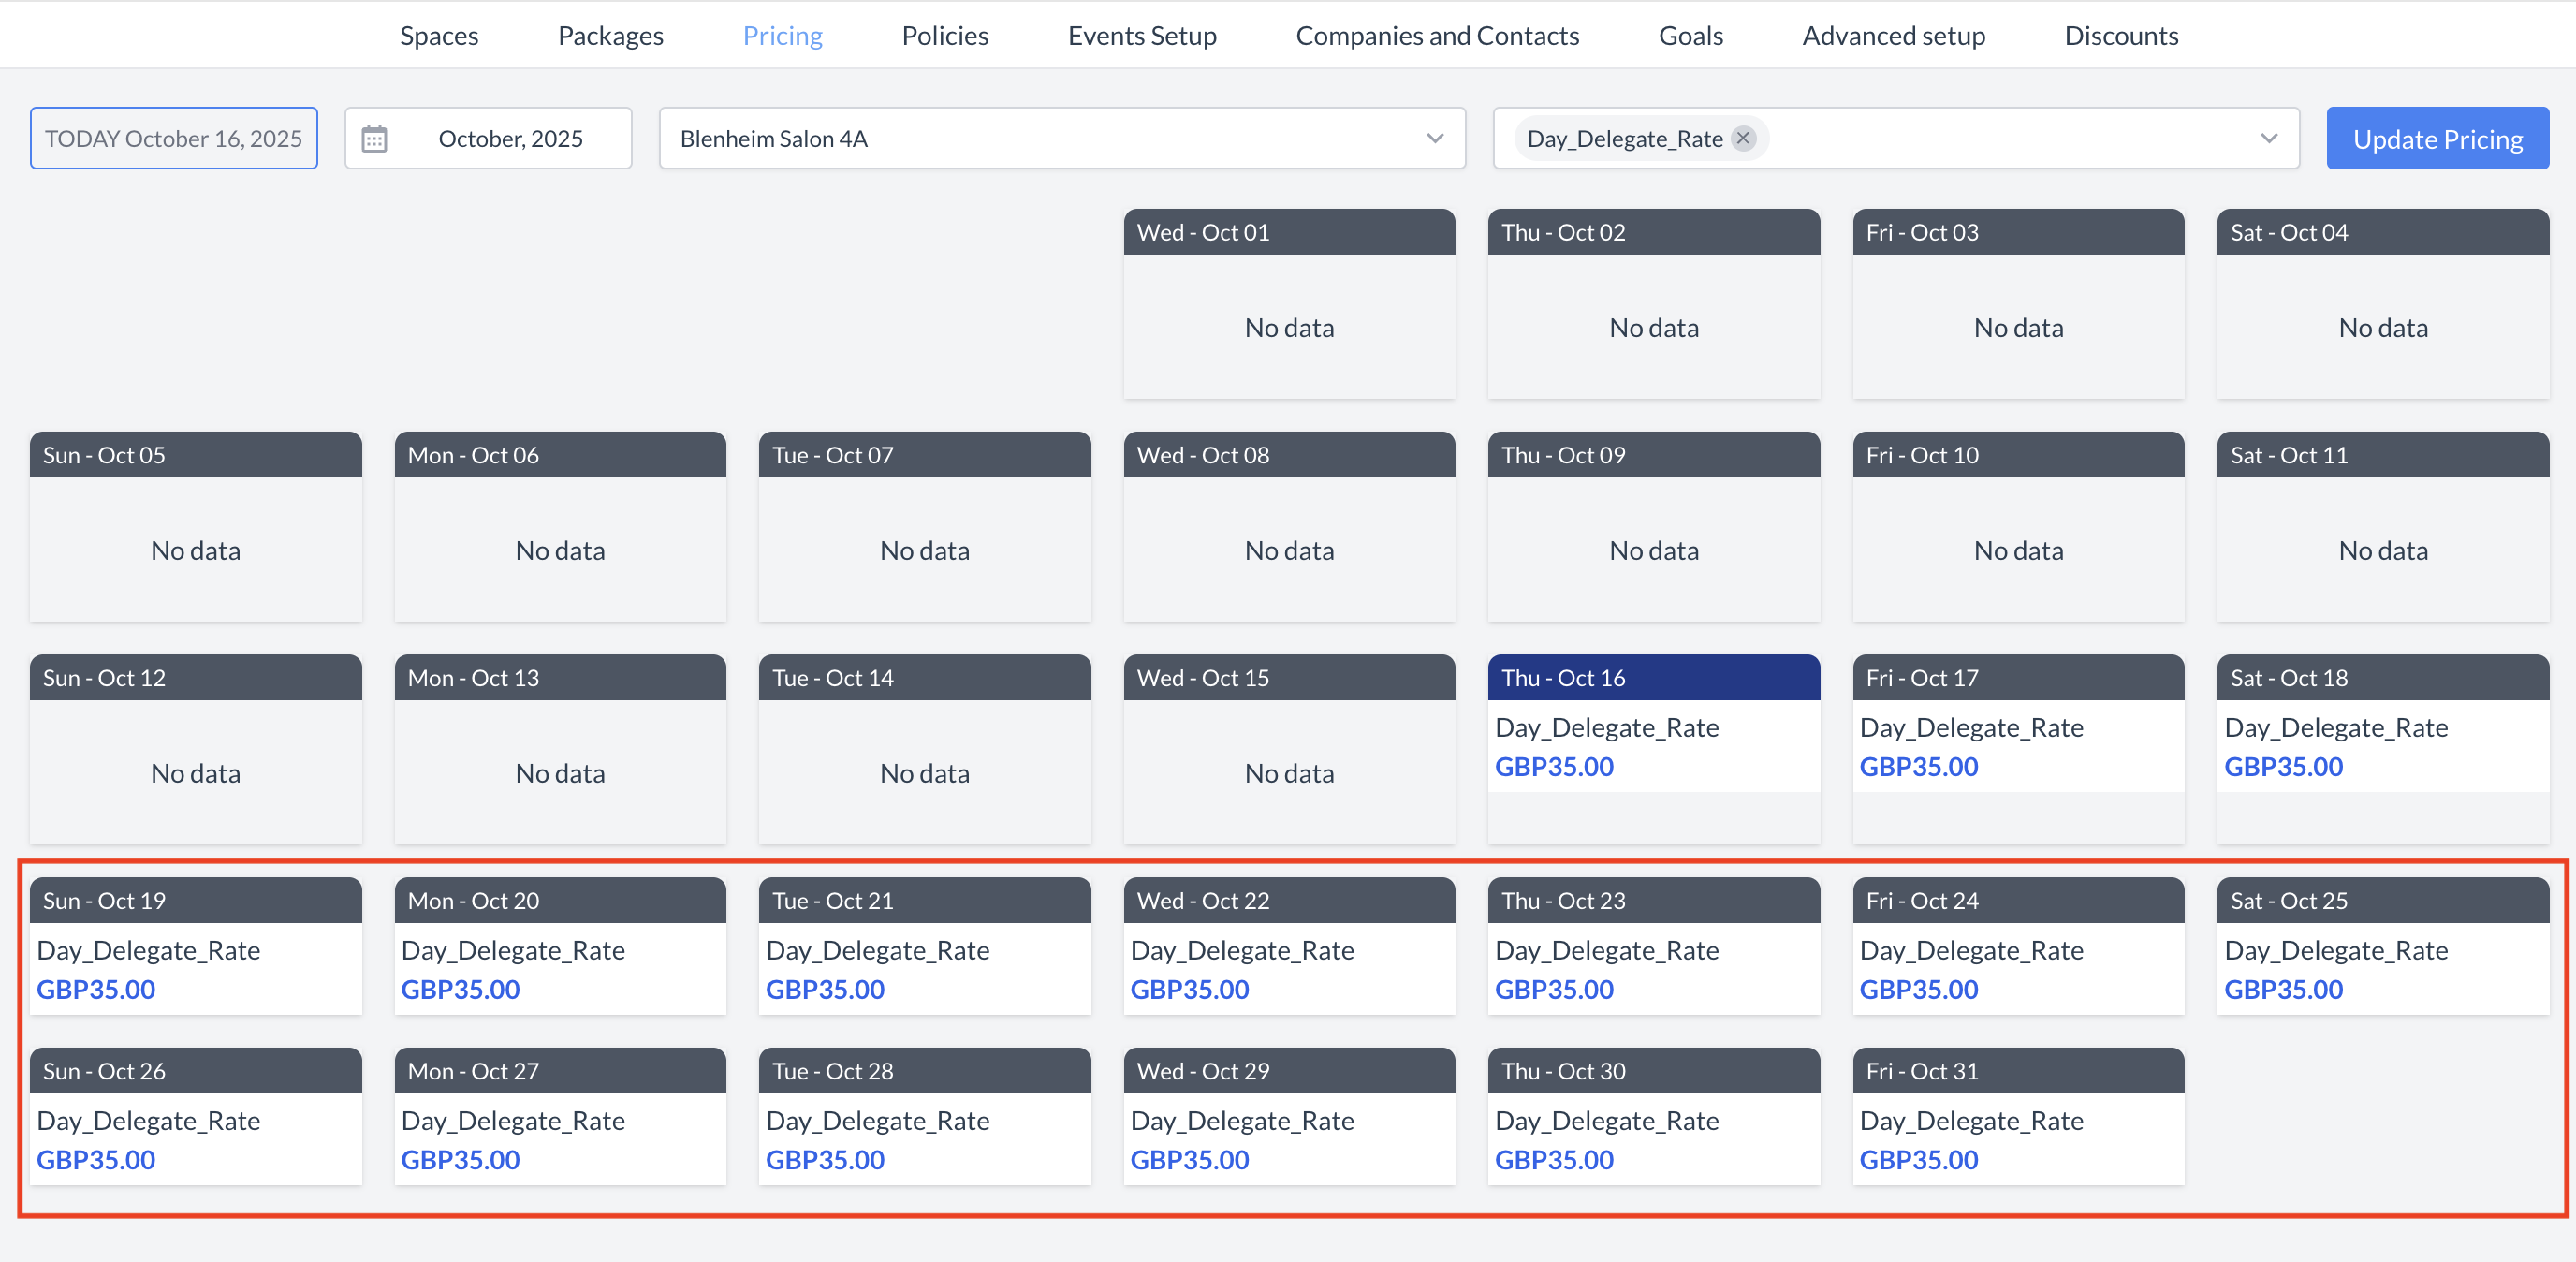Open the GBP35.00 price on Thu - Oct 16
Image resolution: width=2576 pixels, height=1262 pixels.
[x=1555, y=767]
